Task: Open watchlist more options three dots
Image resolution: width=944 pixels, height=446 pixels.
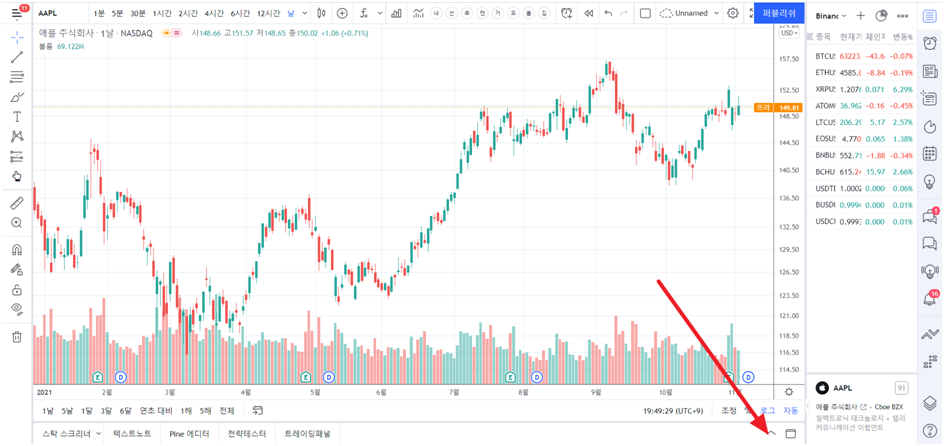Action: tap(902, 16)
